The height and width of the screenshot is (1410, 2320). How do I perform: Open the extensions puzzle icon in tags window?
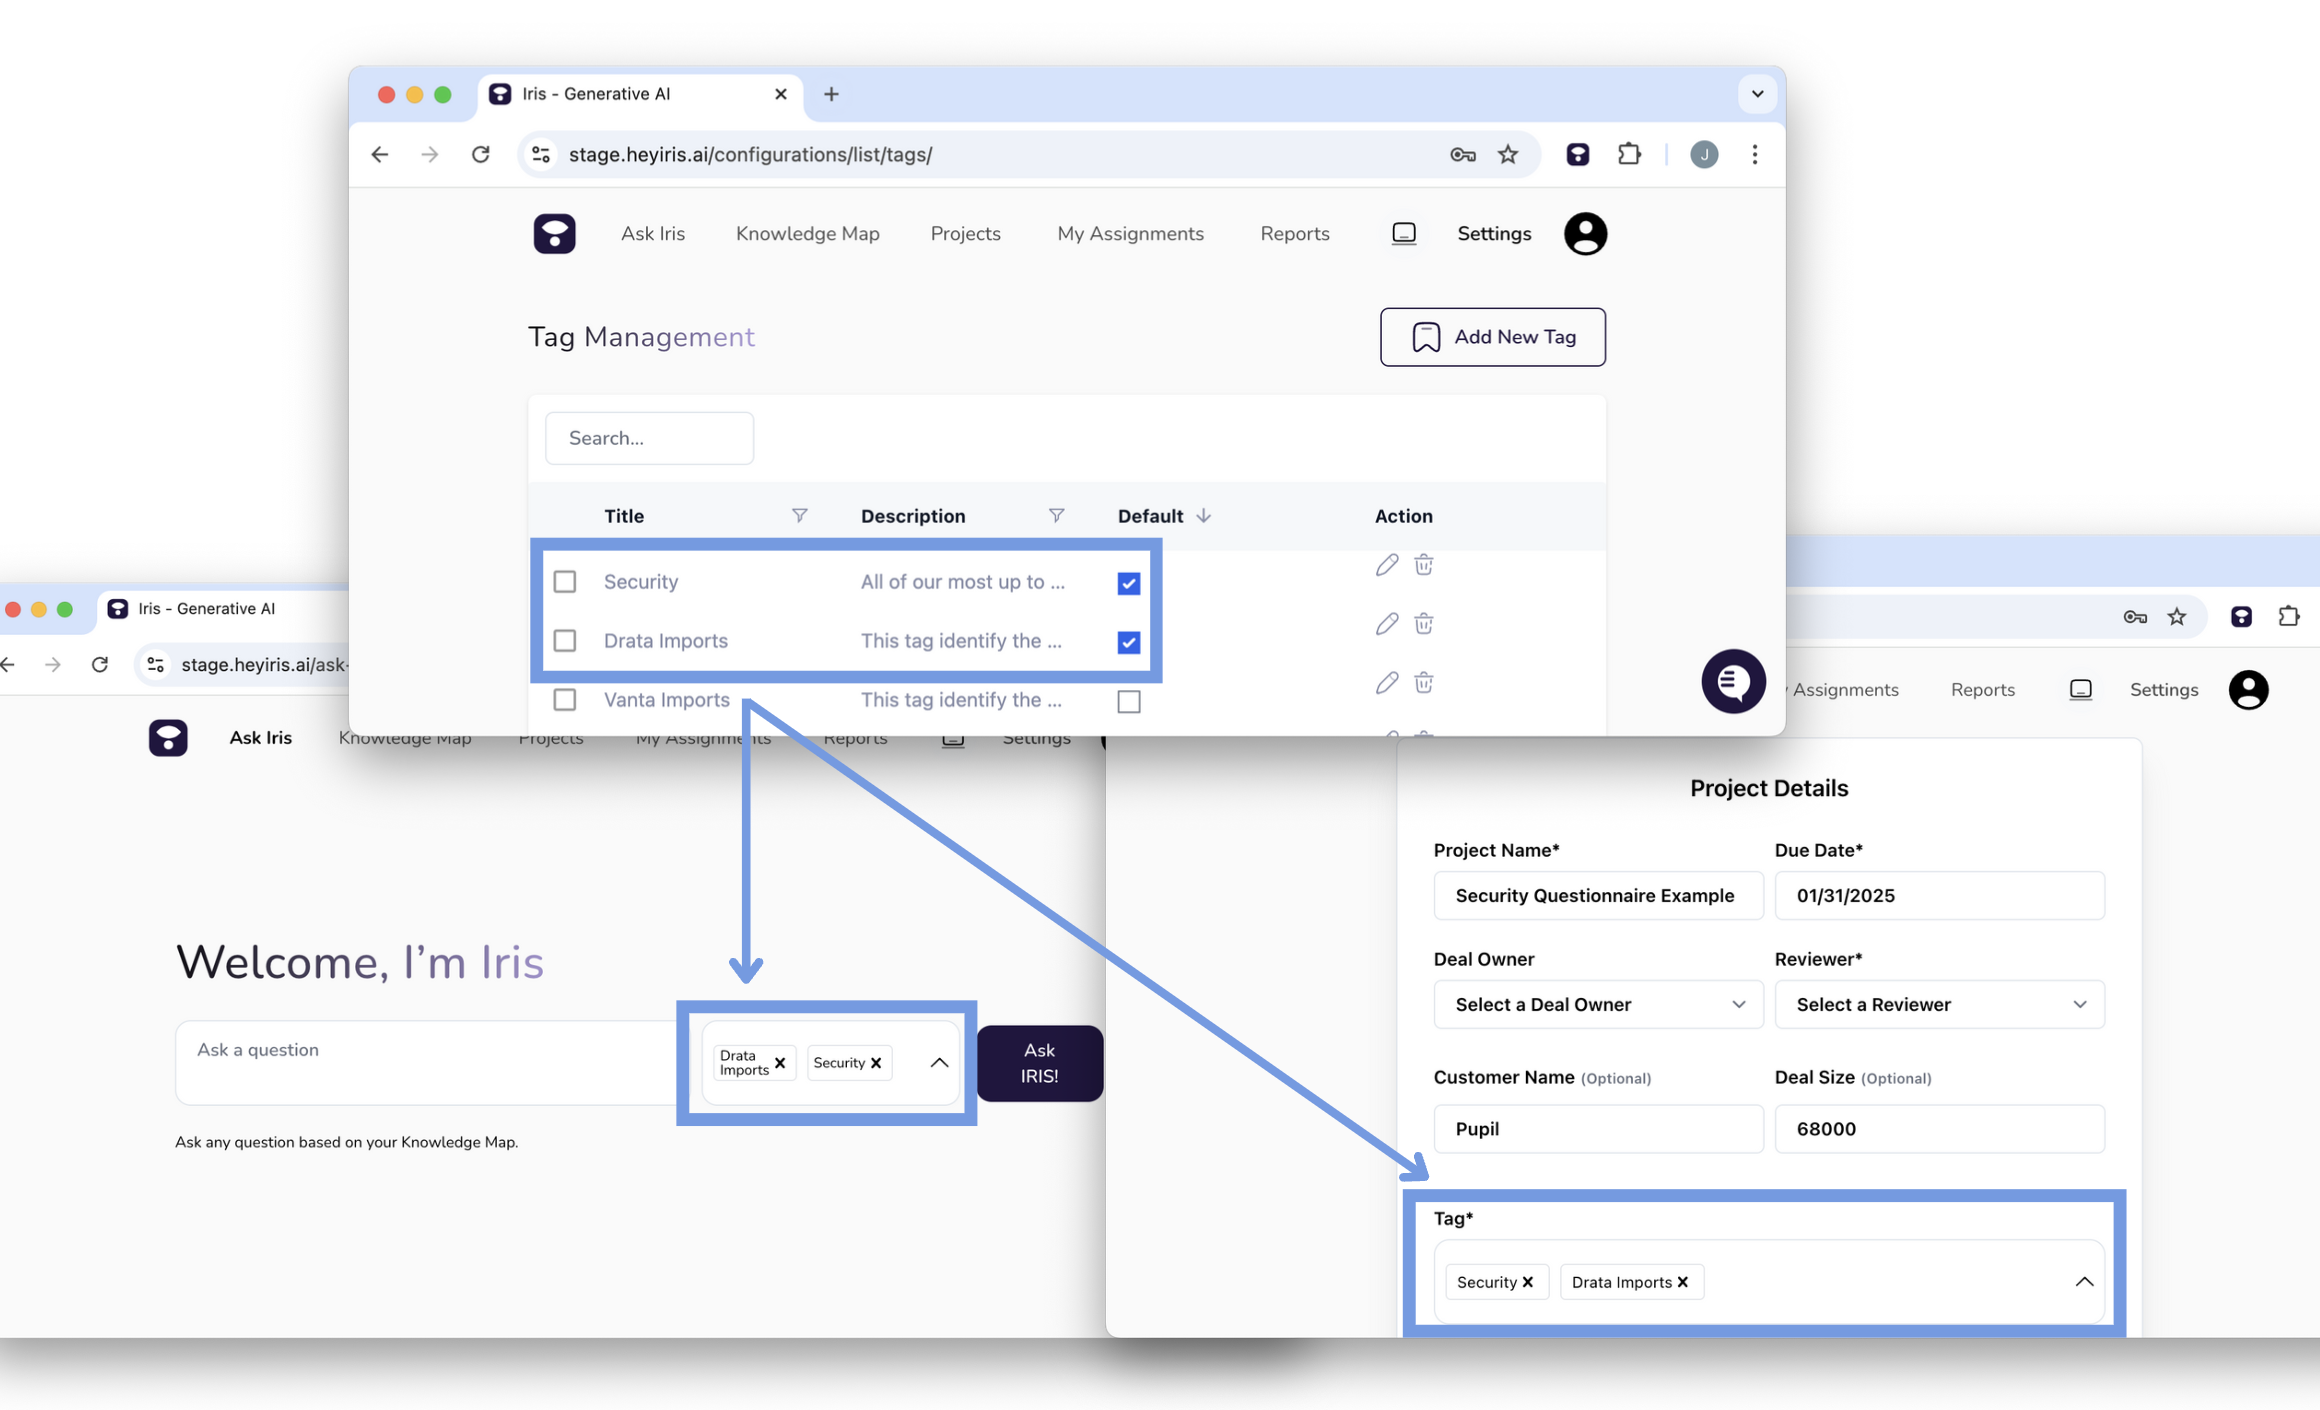[1629, 154]
